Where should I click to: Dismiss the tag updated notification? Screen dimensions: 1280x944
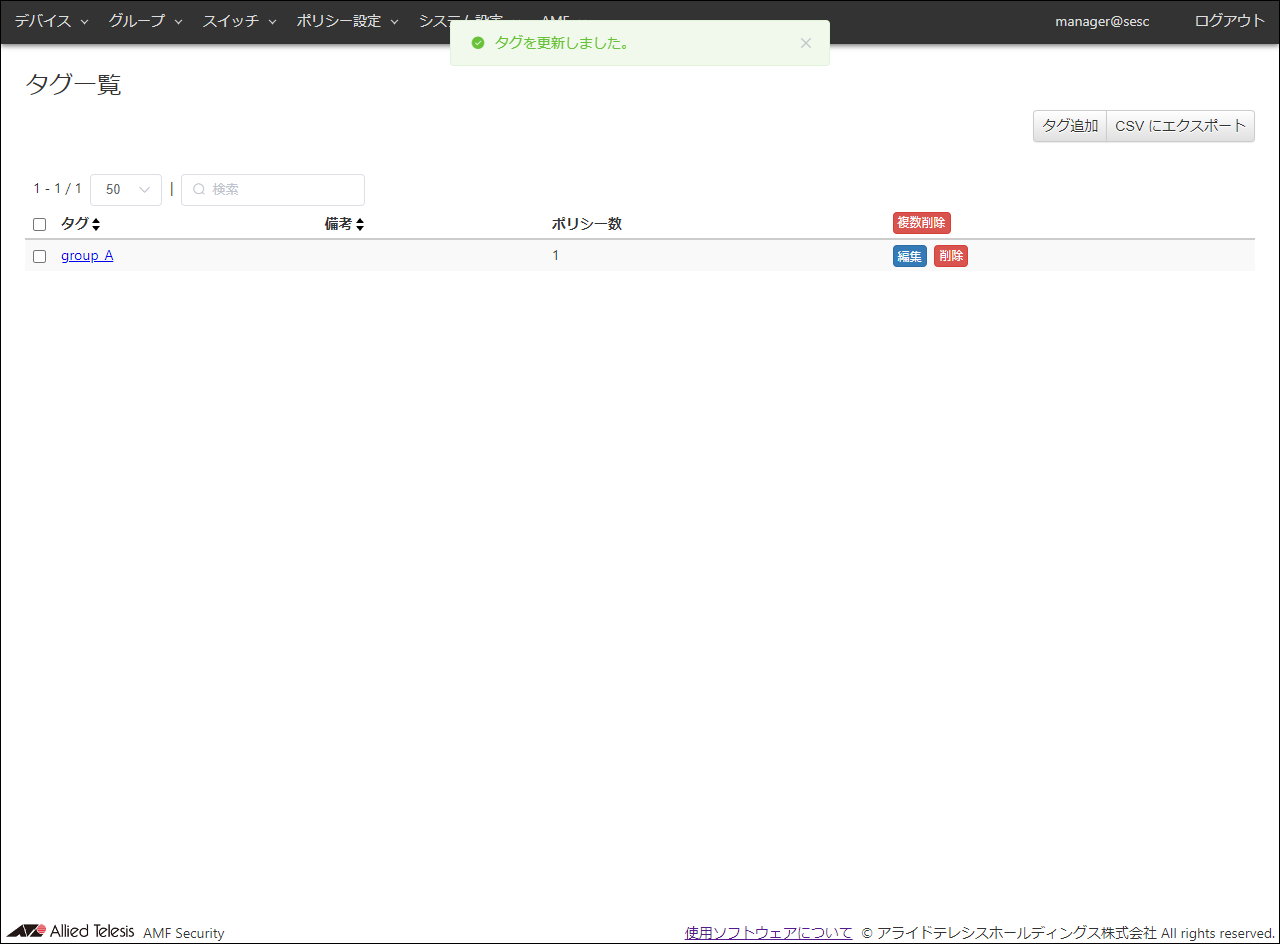(806, 43)
